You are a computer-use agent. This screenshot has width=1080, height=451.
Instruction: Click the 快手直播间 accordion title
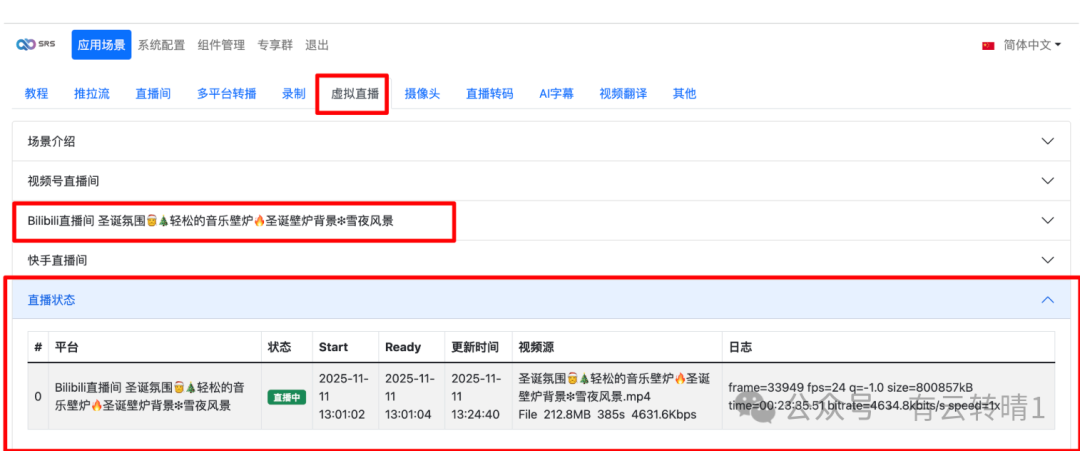[x=57, y=260]
